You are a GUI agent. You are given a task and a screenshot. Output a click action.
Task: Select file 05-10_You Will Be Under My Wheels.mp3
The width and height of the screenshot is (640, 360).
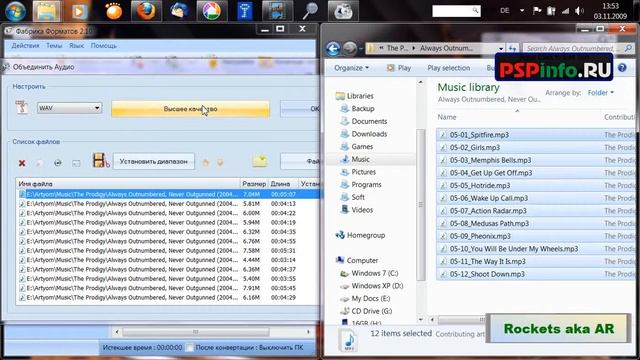click(536, 249)
